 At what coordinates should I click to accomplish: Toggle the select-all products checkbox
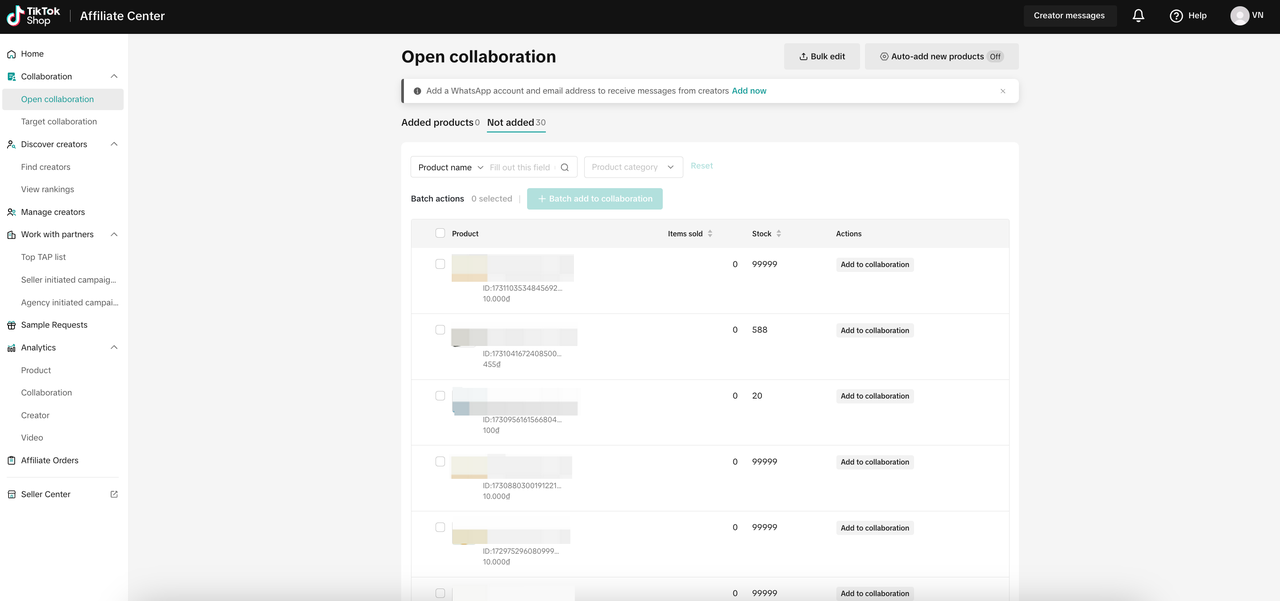pos(440,234)
